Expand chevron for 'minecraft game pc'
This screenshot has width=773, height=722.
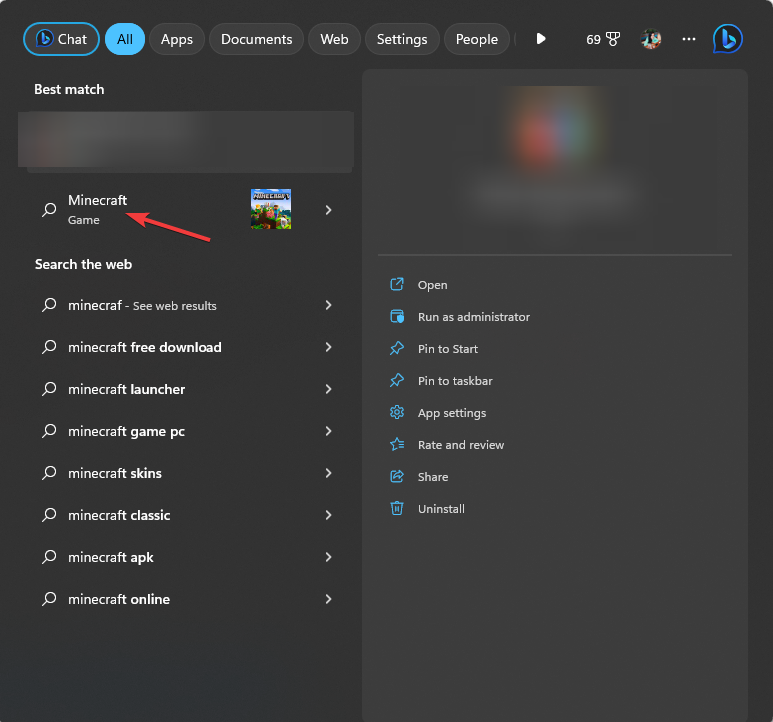point(328,431)
